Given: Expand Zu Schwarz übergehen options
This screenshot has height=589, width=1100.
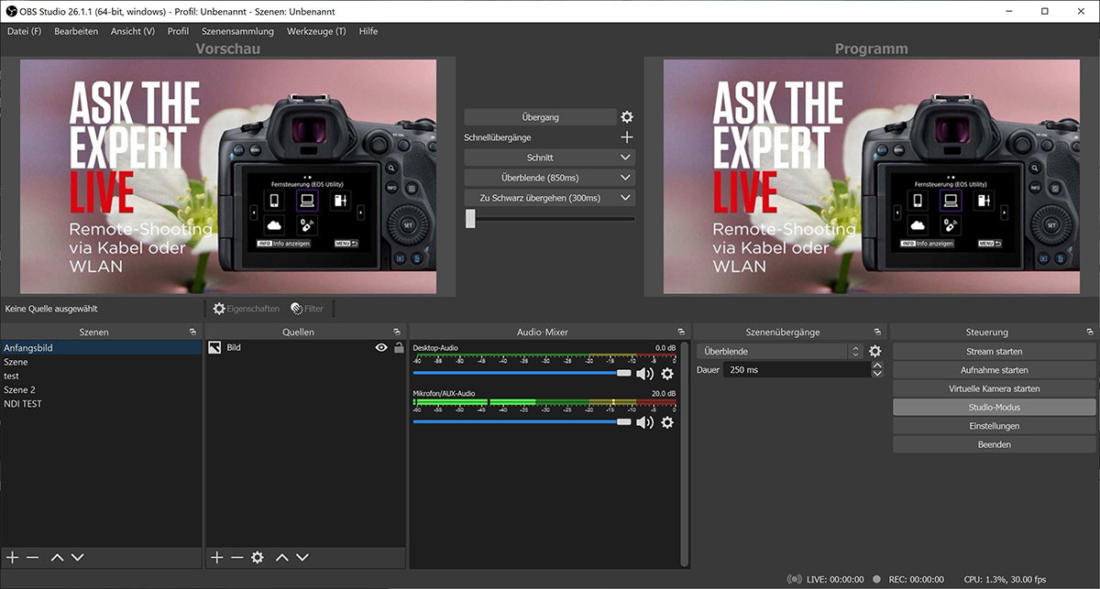Looking at the screenshot, I should 625,198.
